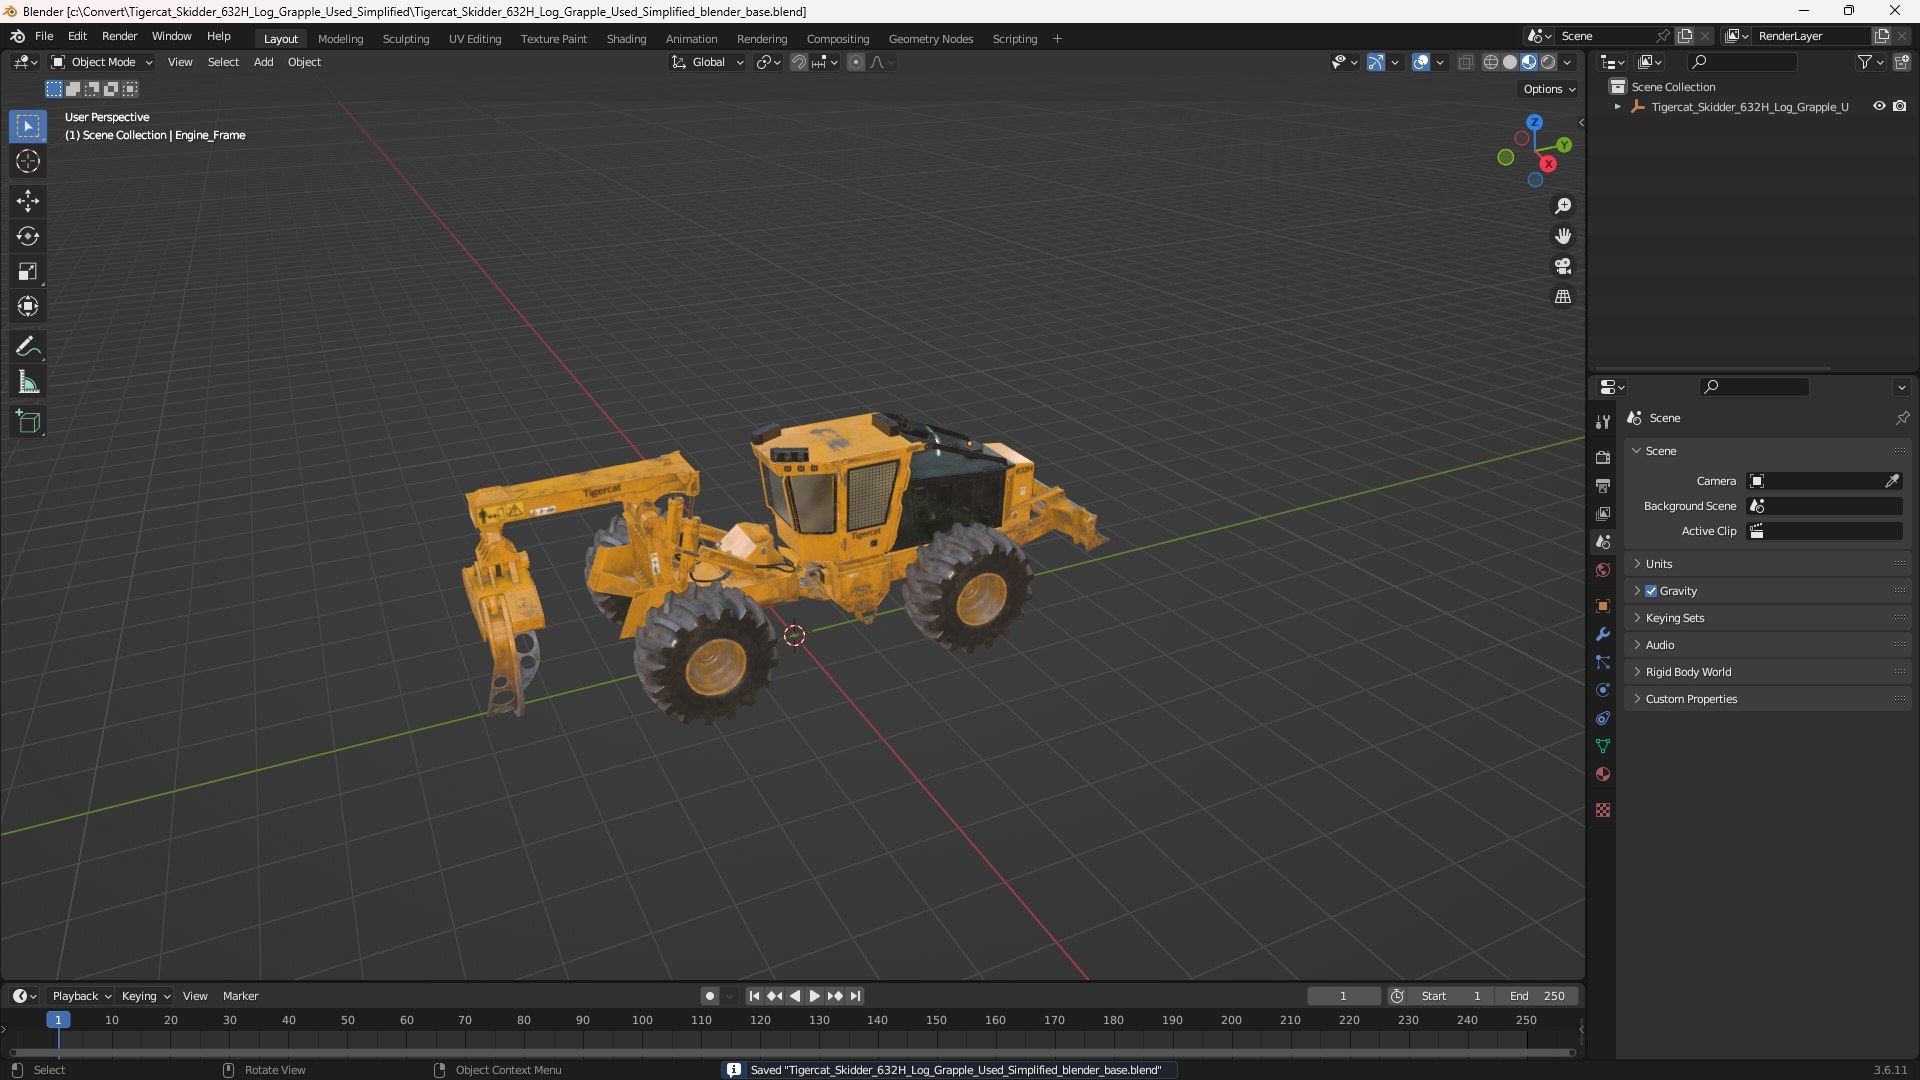The width and height of the screenshot is (1920, 1080).
Task: Select the Add Cube tool
Action: pyautogui.click(x=28, y=422)
